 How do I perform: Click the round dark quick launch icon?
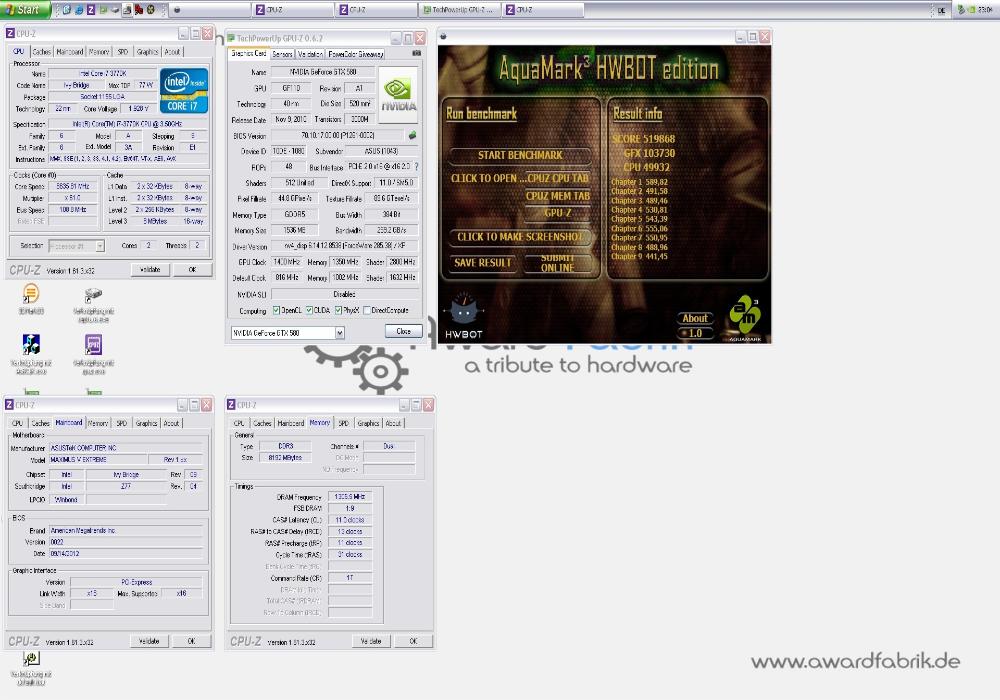(151, 10)
